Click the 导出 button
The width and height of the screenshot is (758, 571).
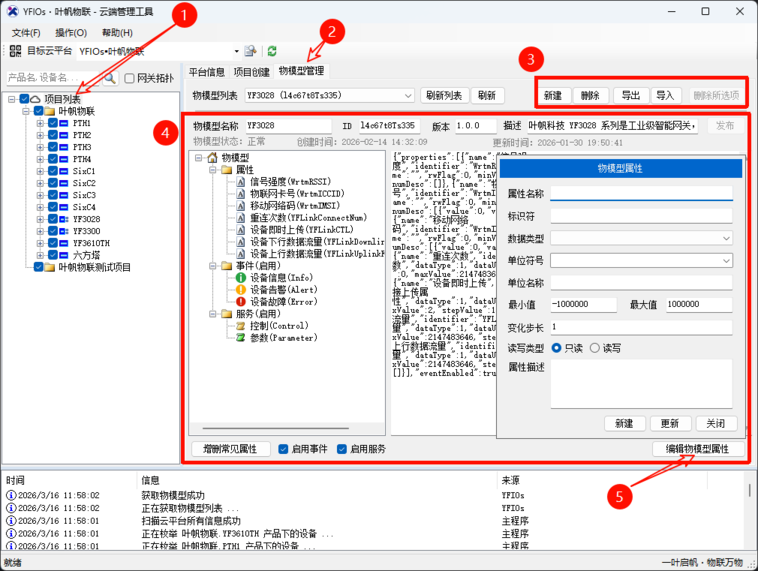pyautogui.click(x=631, y=96)
